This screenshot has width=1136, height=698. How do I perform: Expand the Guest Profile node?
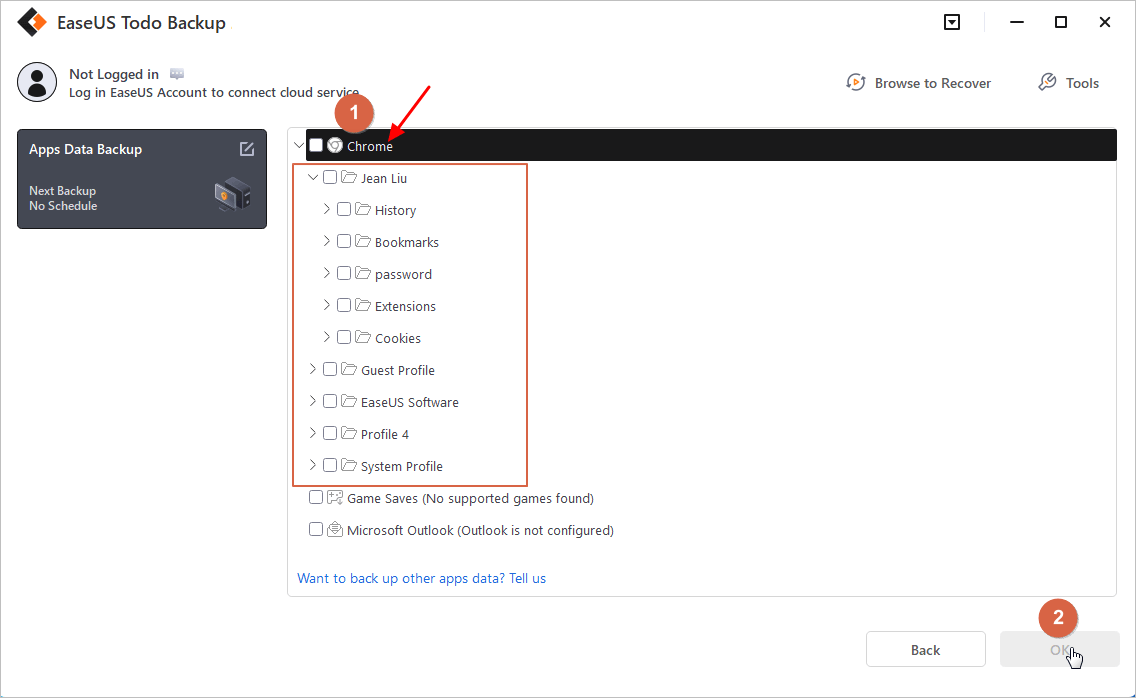[313, 370]
